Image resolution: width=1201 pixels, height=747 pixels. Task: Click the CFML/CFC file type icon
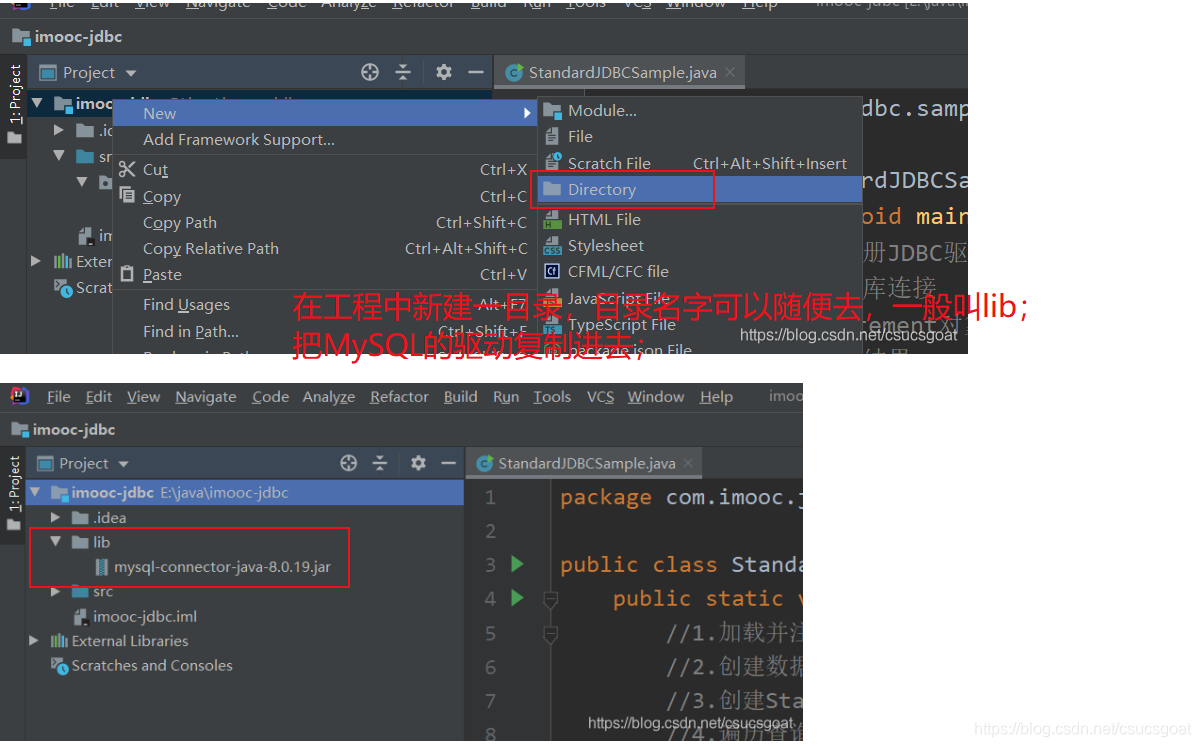[552, 271]
